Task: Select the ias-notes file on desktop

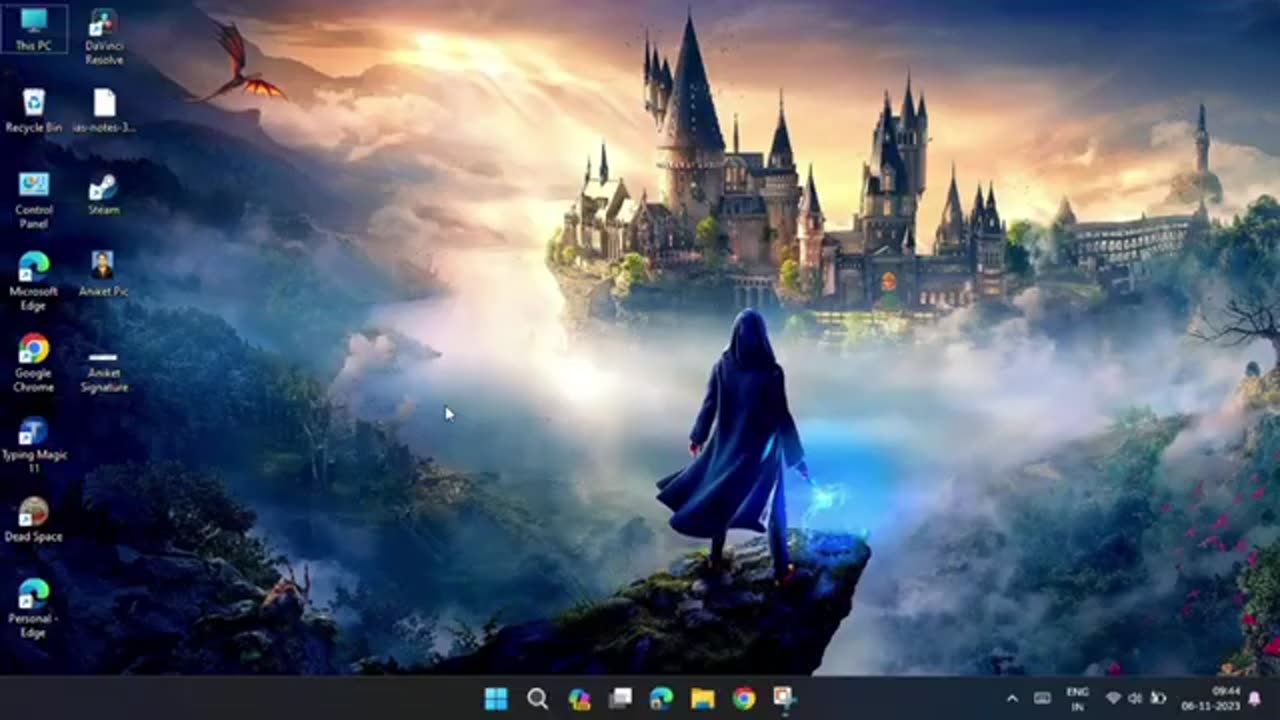Action: (104, 110)
